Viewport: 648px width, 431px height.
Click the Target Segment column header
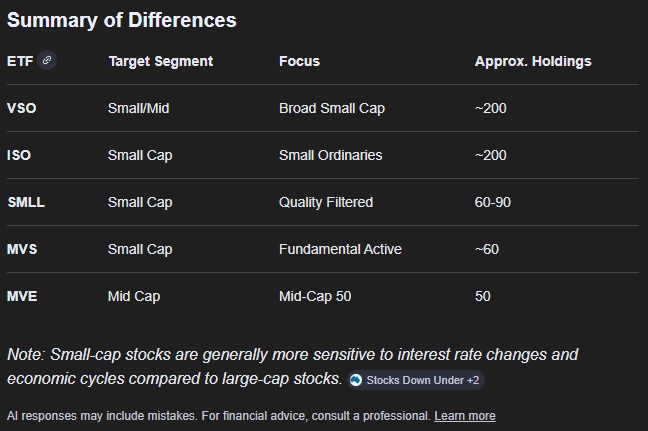click(x=160, y=61)
